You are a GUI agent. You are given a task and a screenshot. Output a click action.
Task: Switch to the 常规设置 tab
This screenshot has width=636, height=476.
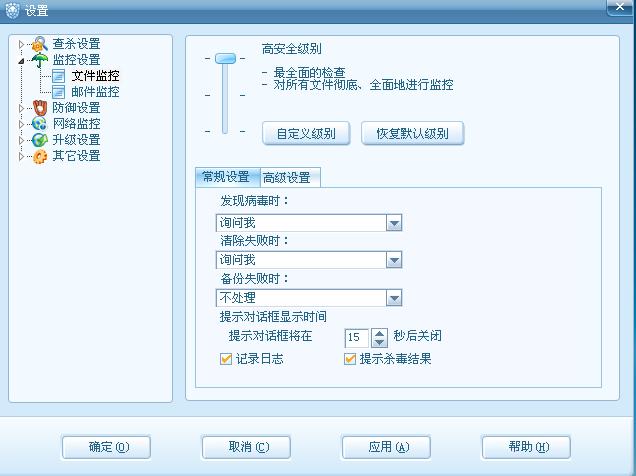(x=226, y=177)
